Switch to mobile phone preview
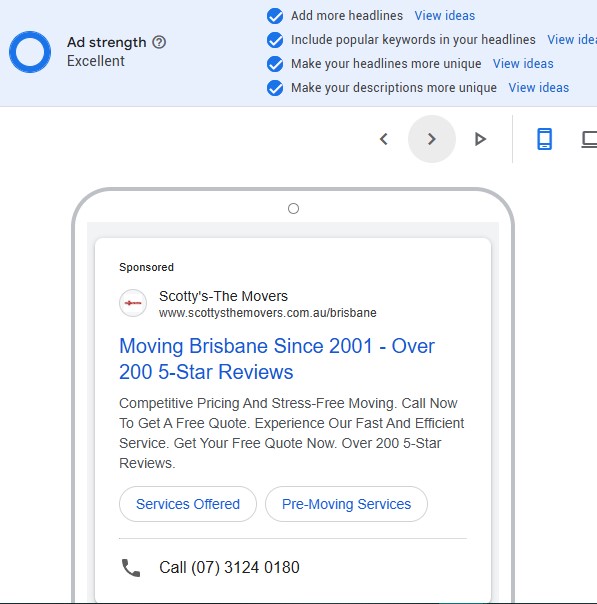 (545, 139)
